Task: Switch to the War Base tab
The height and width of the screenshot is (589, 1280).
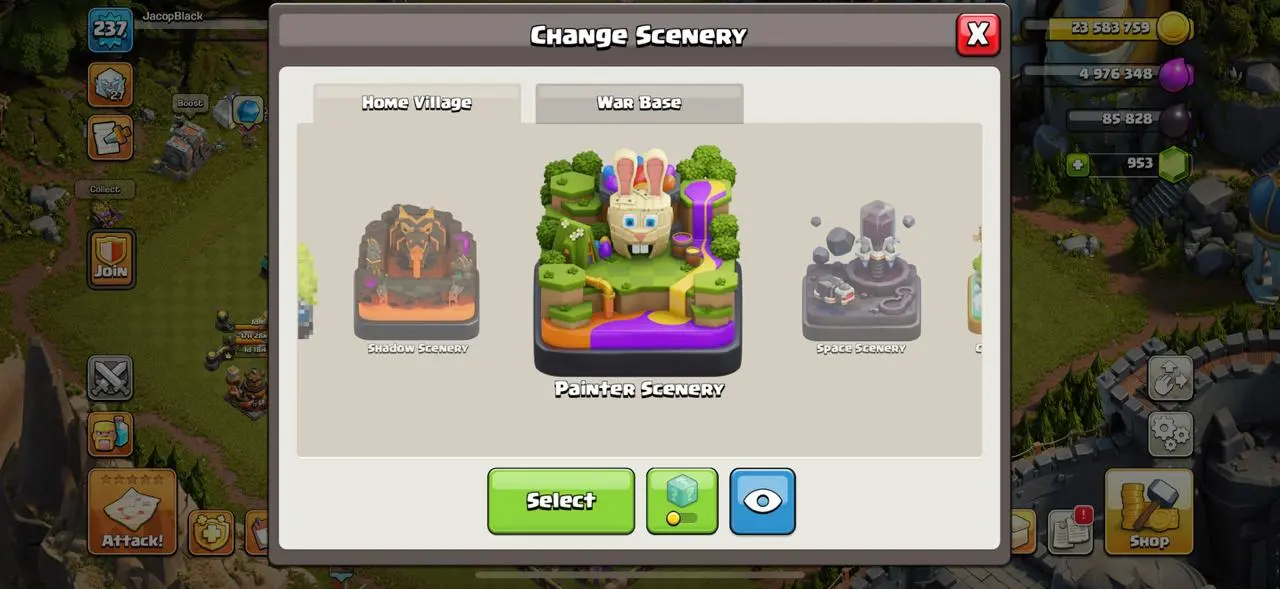Action: tap(639, 103)
